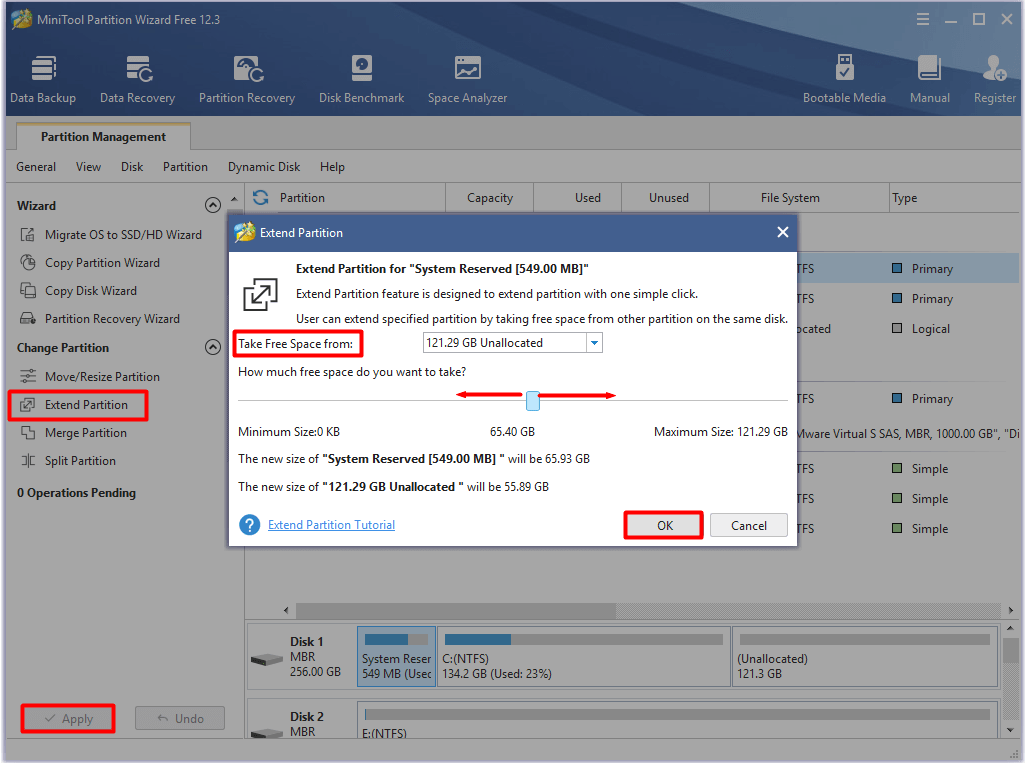Click the Register icon

(x=994, y=68)
